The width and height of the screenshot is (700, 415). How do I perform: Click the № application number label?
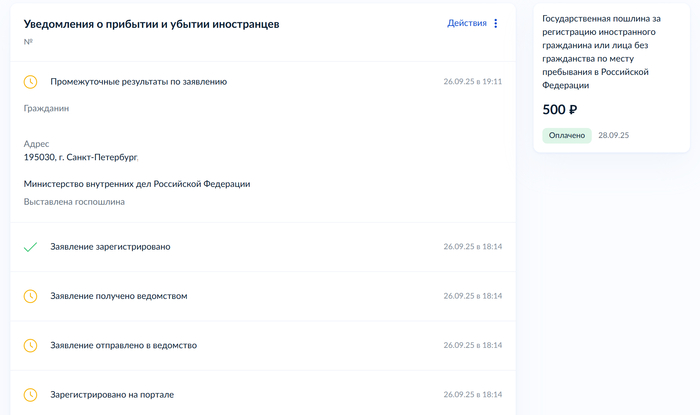click(x=28, y=42)
